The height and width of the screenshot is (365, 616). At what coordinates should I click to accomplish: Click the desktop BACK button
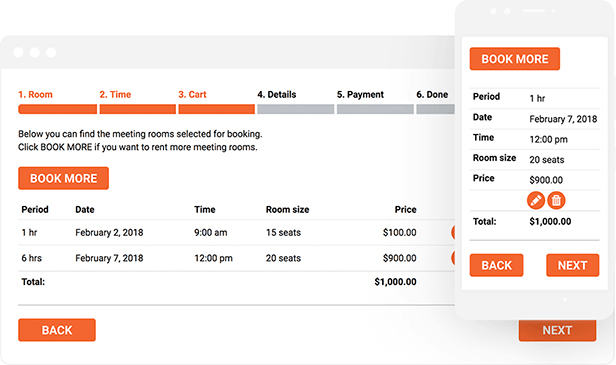point(57,330)
